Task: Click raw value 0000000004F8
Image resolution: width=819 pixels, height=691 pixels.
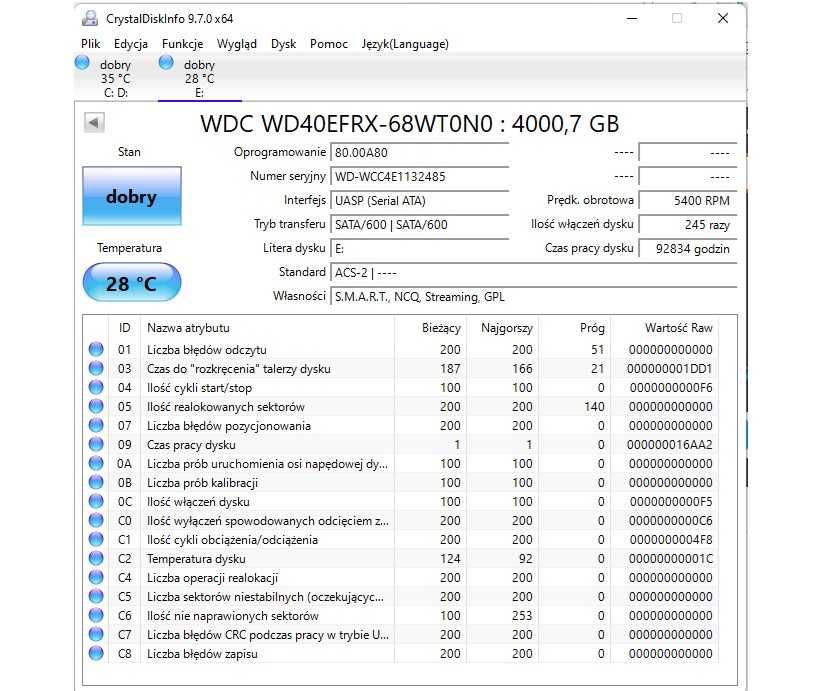Action: pos(671,540)
